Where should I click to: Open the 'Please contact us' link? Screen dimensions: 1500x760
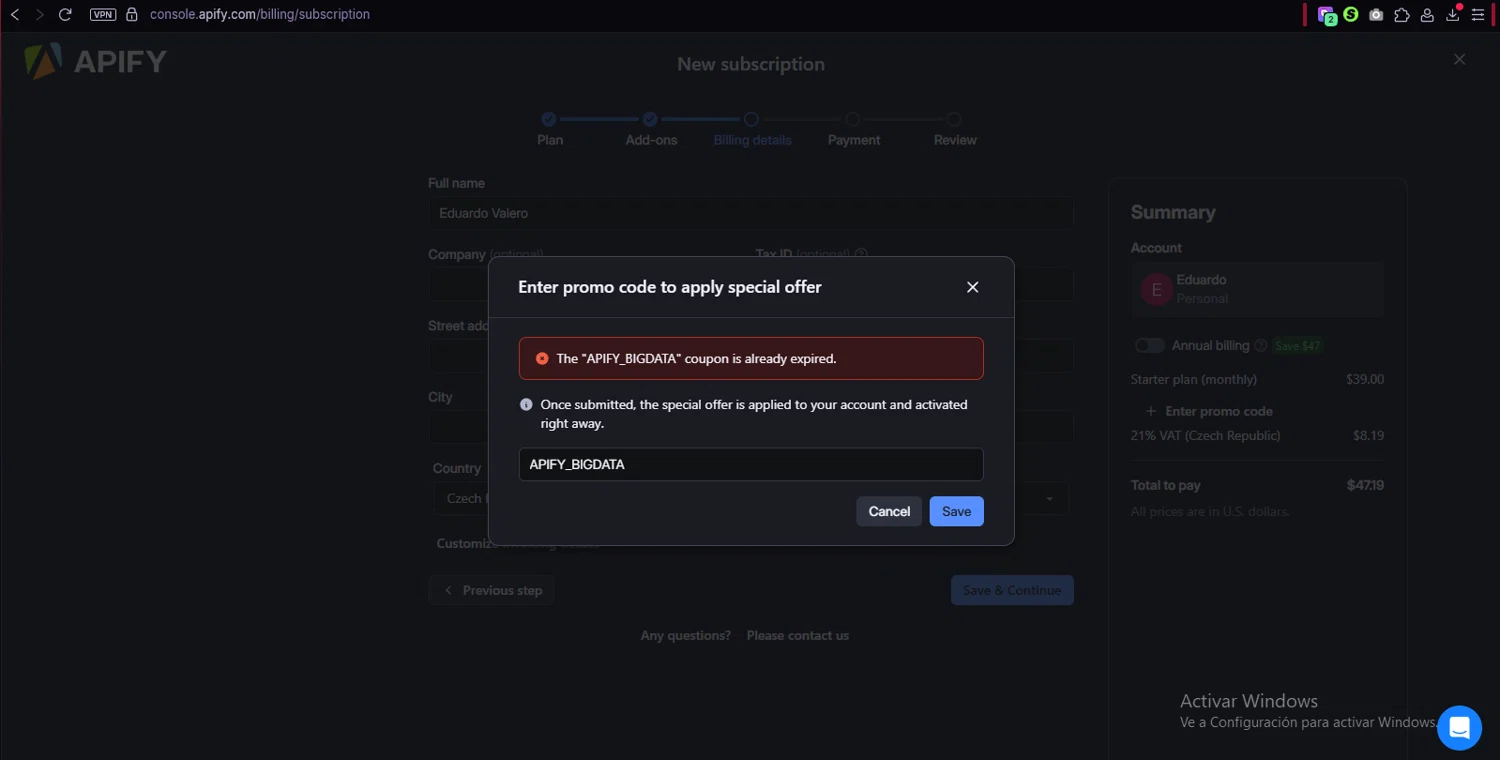tap(797, 635)
